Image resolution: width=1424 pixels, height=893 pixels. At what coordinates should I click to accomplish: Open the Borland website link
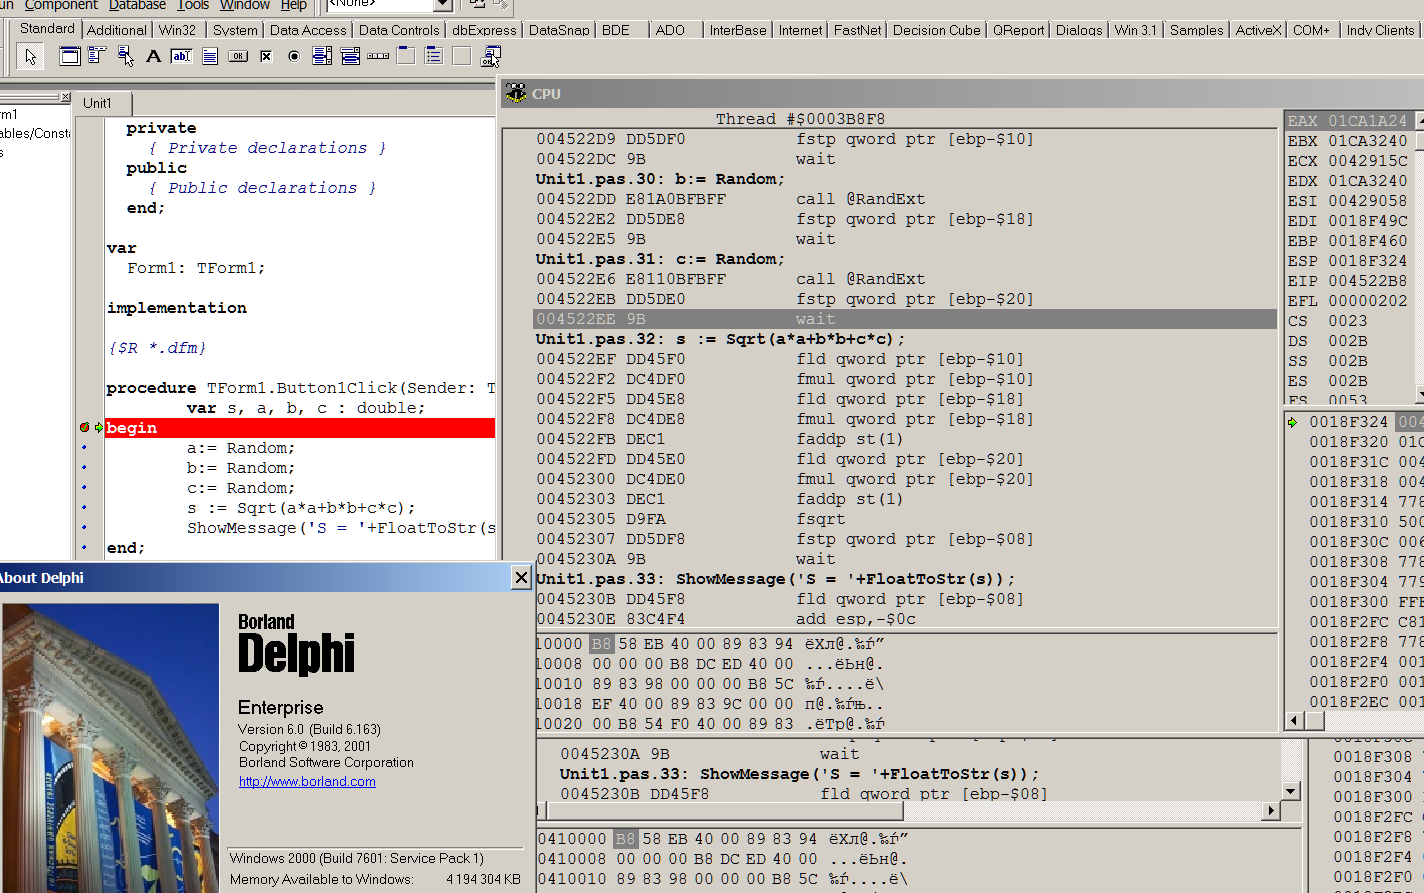[307, 782]
